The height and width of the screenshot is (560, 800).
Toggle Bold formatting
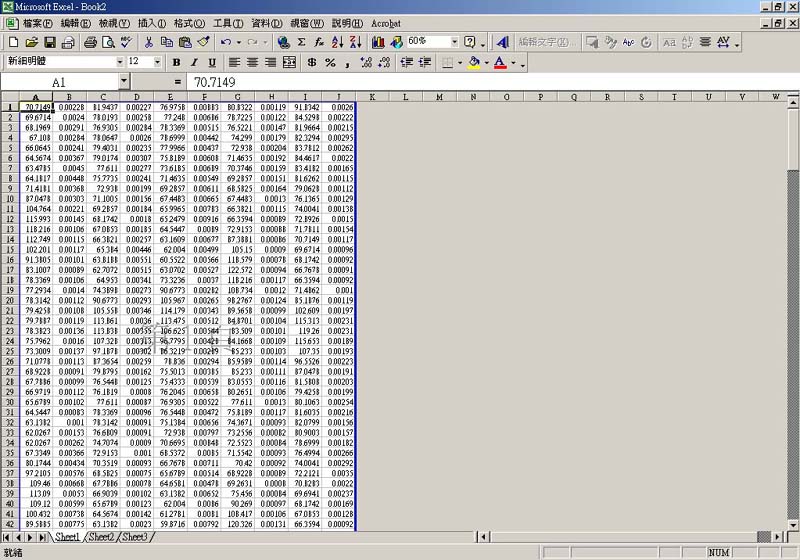click(x=177, y=62)
